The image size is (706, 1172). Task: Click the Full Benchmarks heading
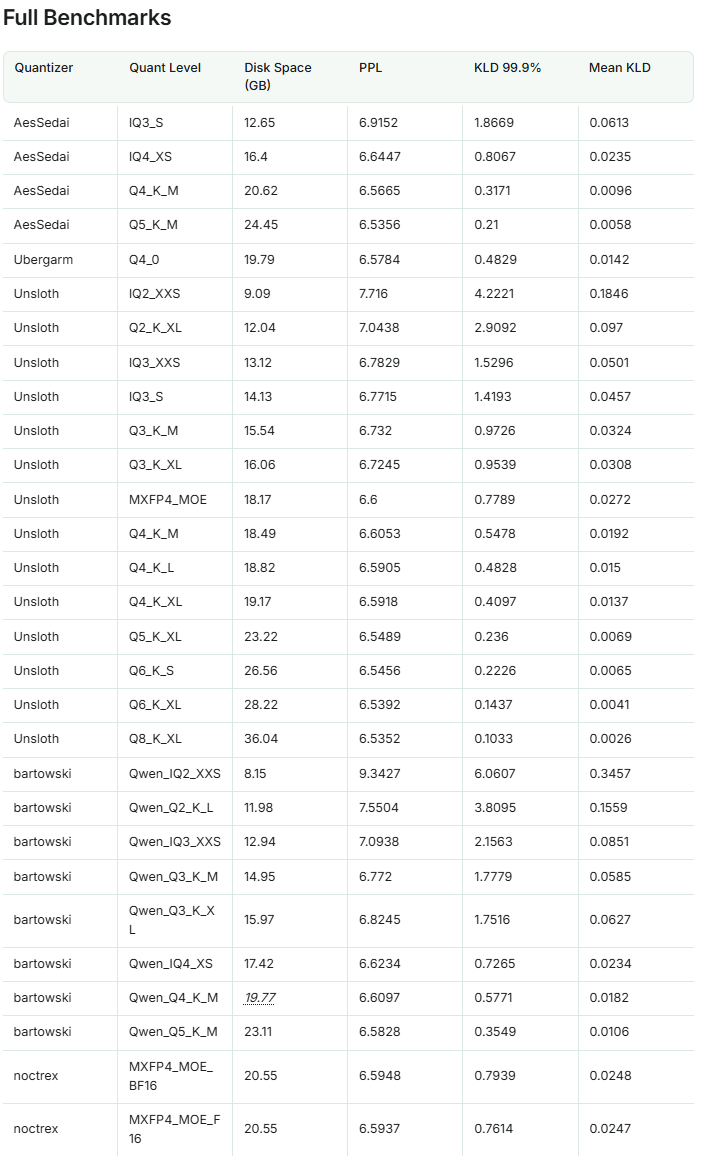[87, 18]
